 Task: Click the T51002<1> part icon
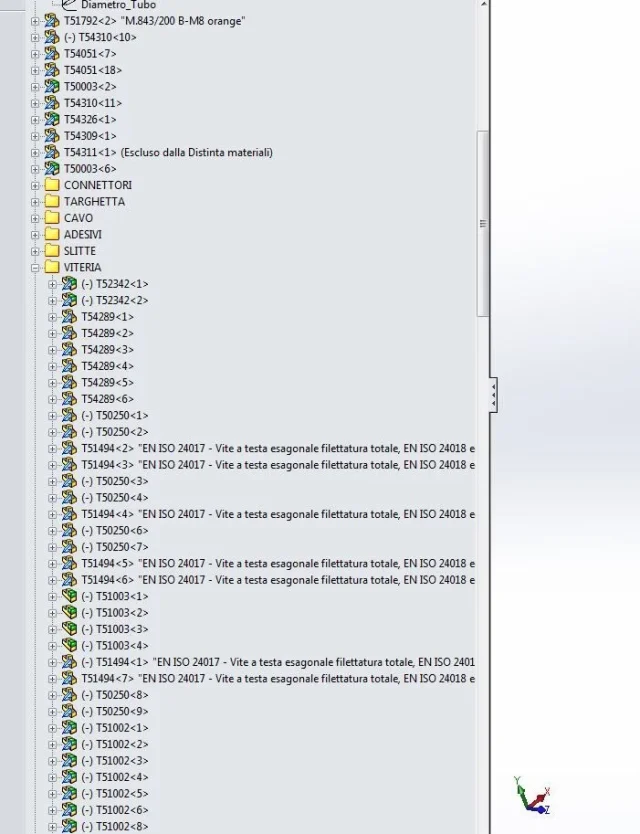click(69, 728)
